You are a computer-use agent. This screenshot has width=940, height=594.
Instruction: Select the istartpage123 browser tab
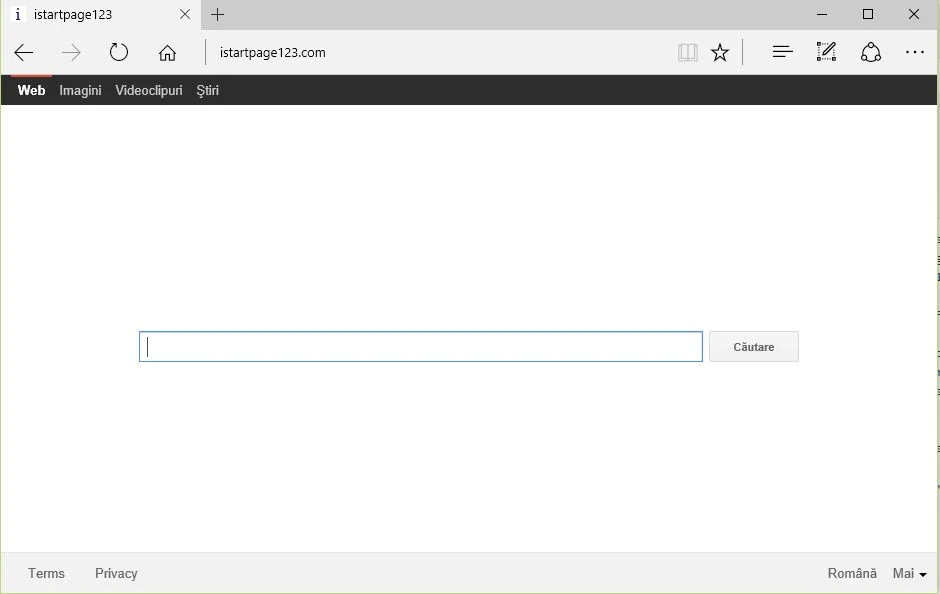point(101,14)
